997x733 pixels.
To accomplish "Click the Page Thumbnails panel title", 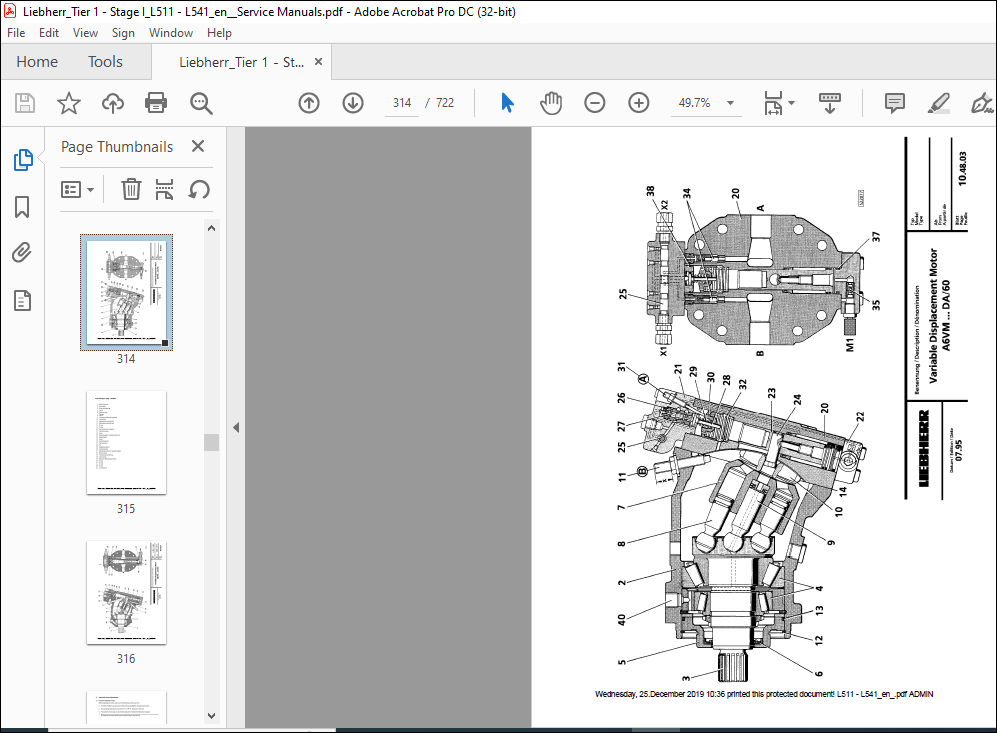I will pyautogui.click(x=117, y=147).
